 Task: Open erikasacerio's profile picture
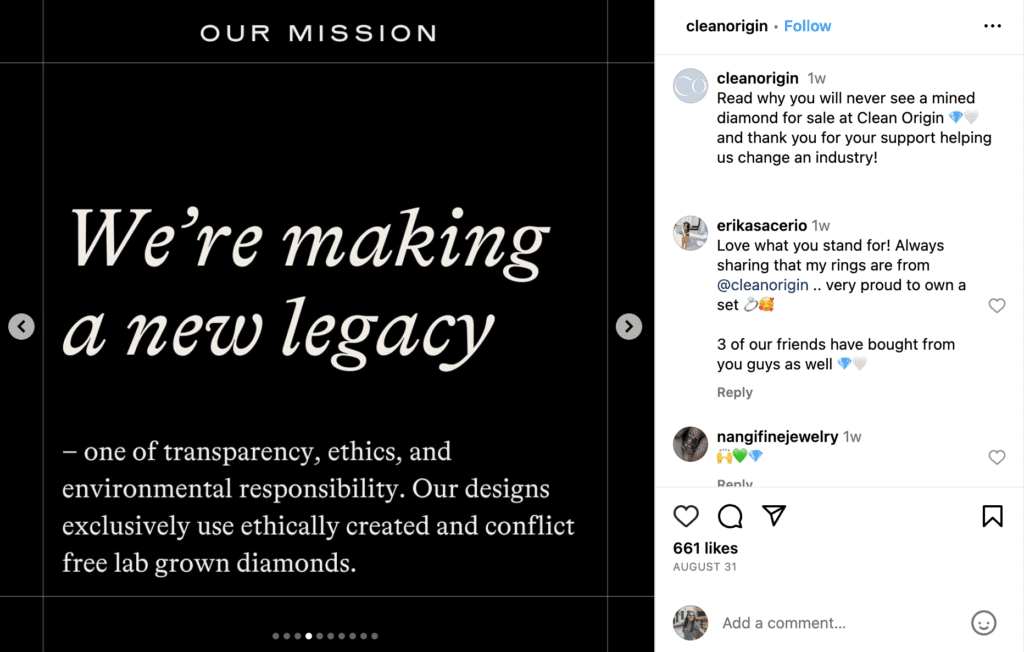[x=690, y=233]
